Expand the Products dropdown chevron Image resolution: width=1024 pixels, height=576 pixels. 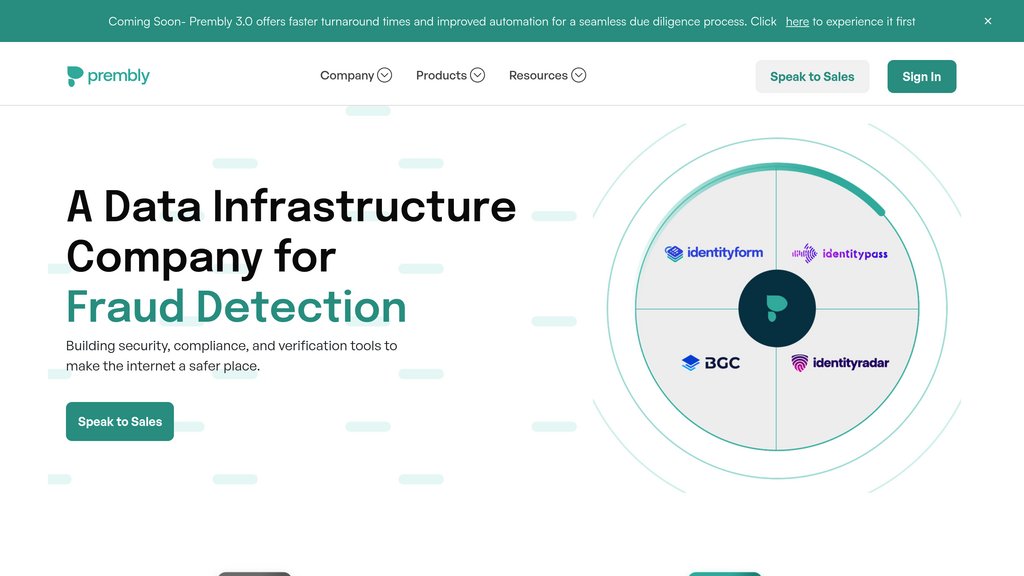point(478,76)
